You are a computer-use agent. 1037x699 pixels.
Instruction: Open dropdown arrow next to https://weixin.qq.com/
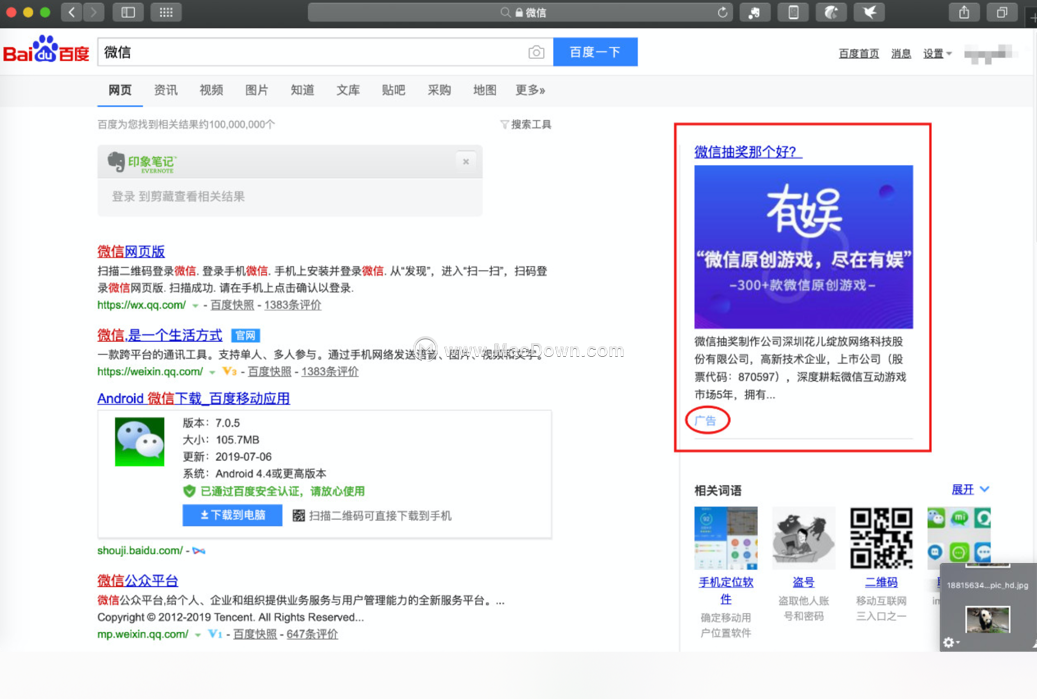pos(212,372)
